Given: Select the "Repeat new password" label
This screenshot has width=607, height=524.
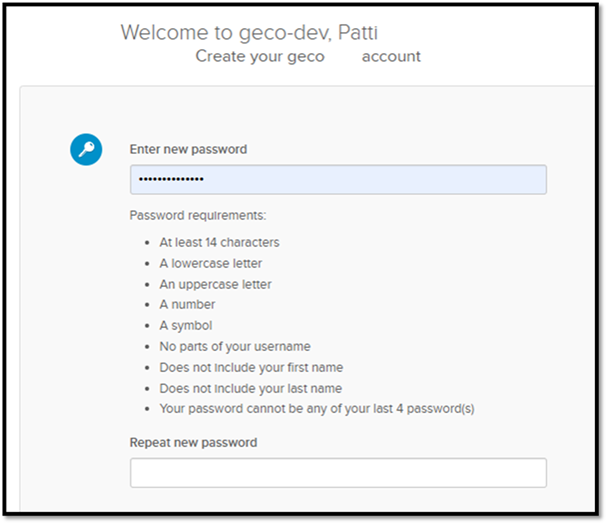Looking at the screenshot, I should pyautogui.click(x=193, y=442).
